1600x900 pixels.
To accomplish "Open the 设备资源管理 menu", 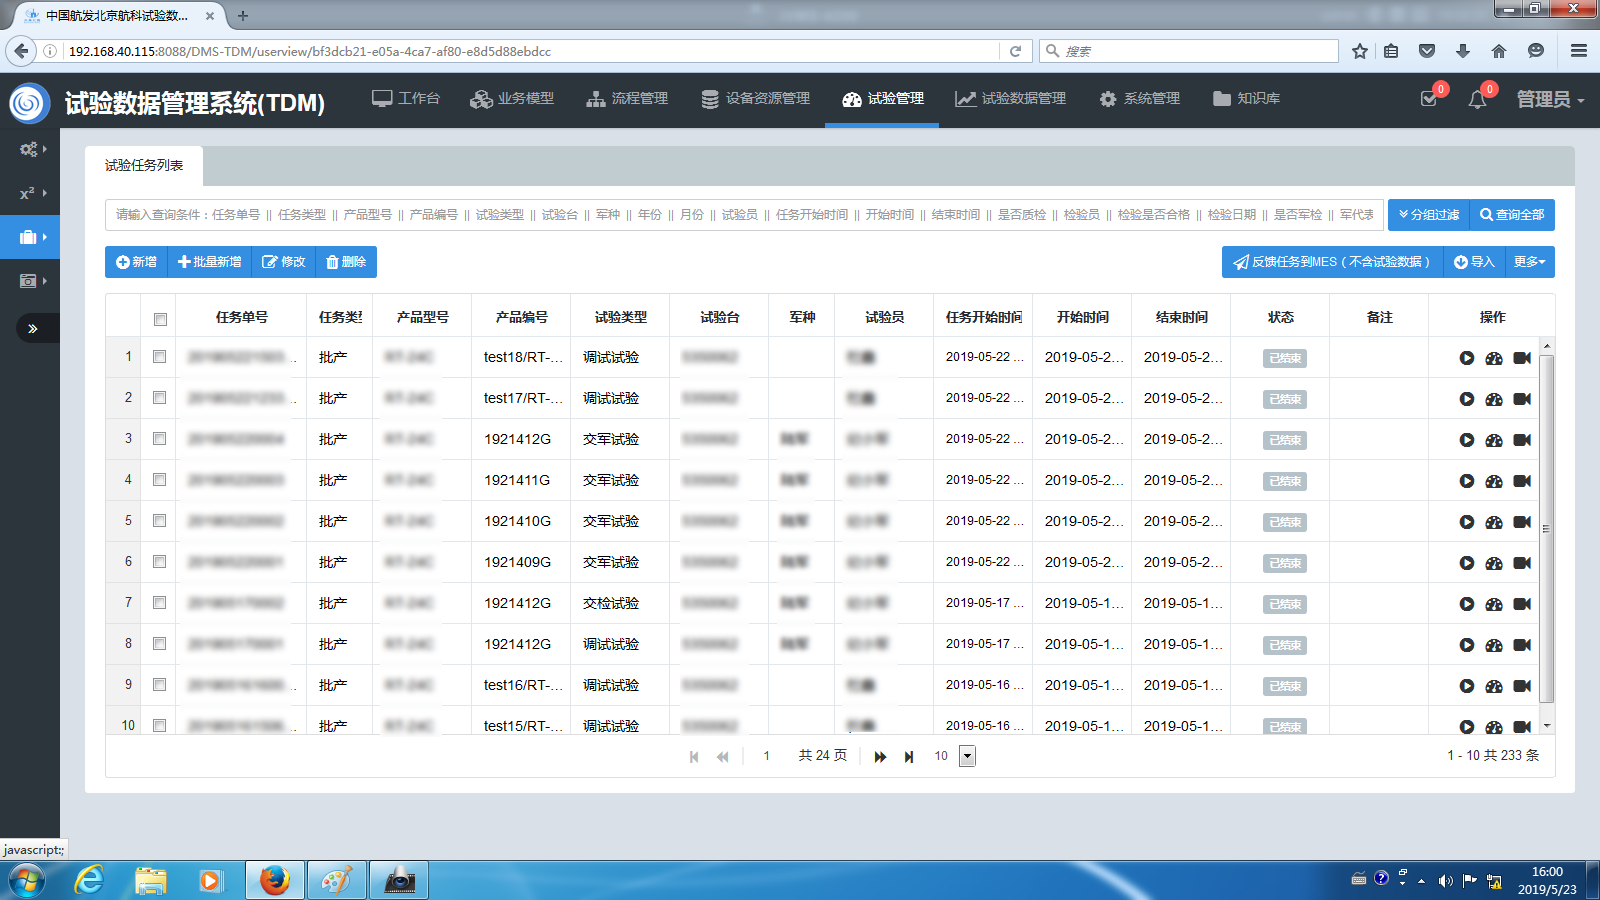I will 755,99.
